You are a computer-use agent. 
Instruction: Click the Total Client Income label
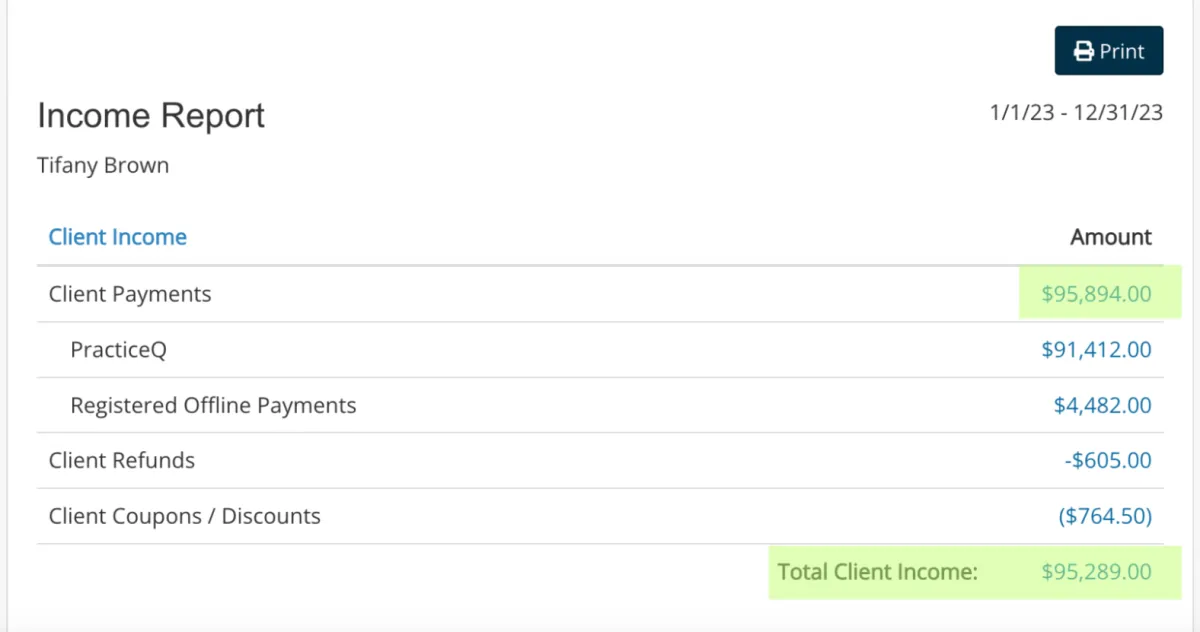tap(877, 572)
